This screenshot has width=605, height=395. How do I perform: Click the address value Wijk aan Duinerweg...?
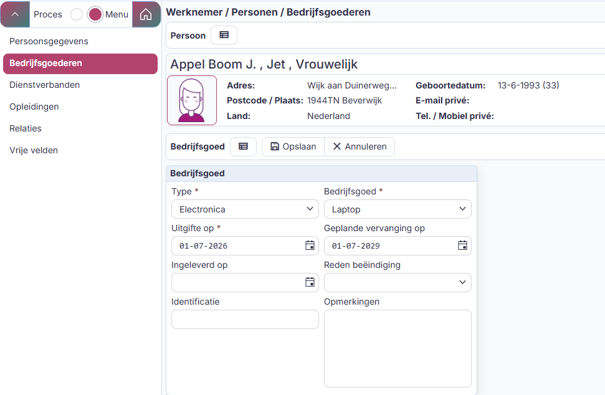(352, 86)
